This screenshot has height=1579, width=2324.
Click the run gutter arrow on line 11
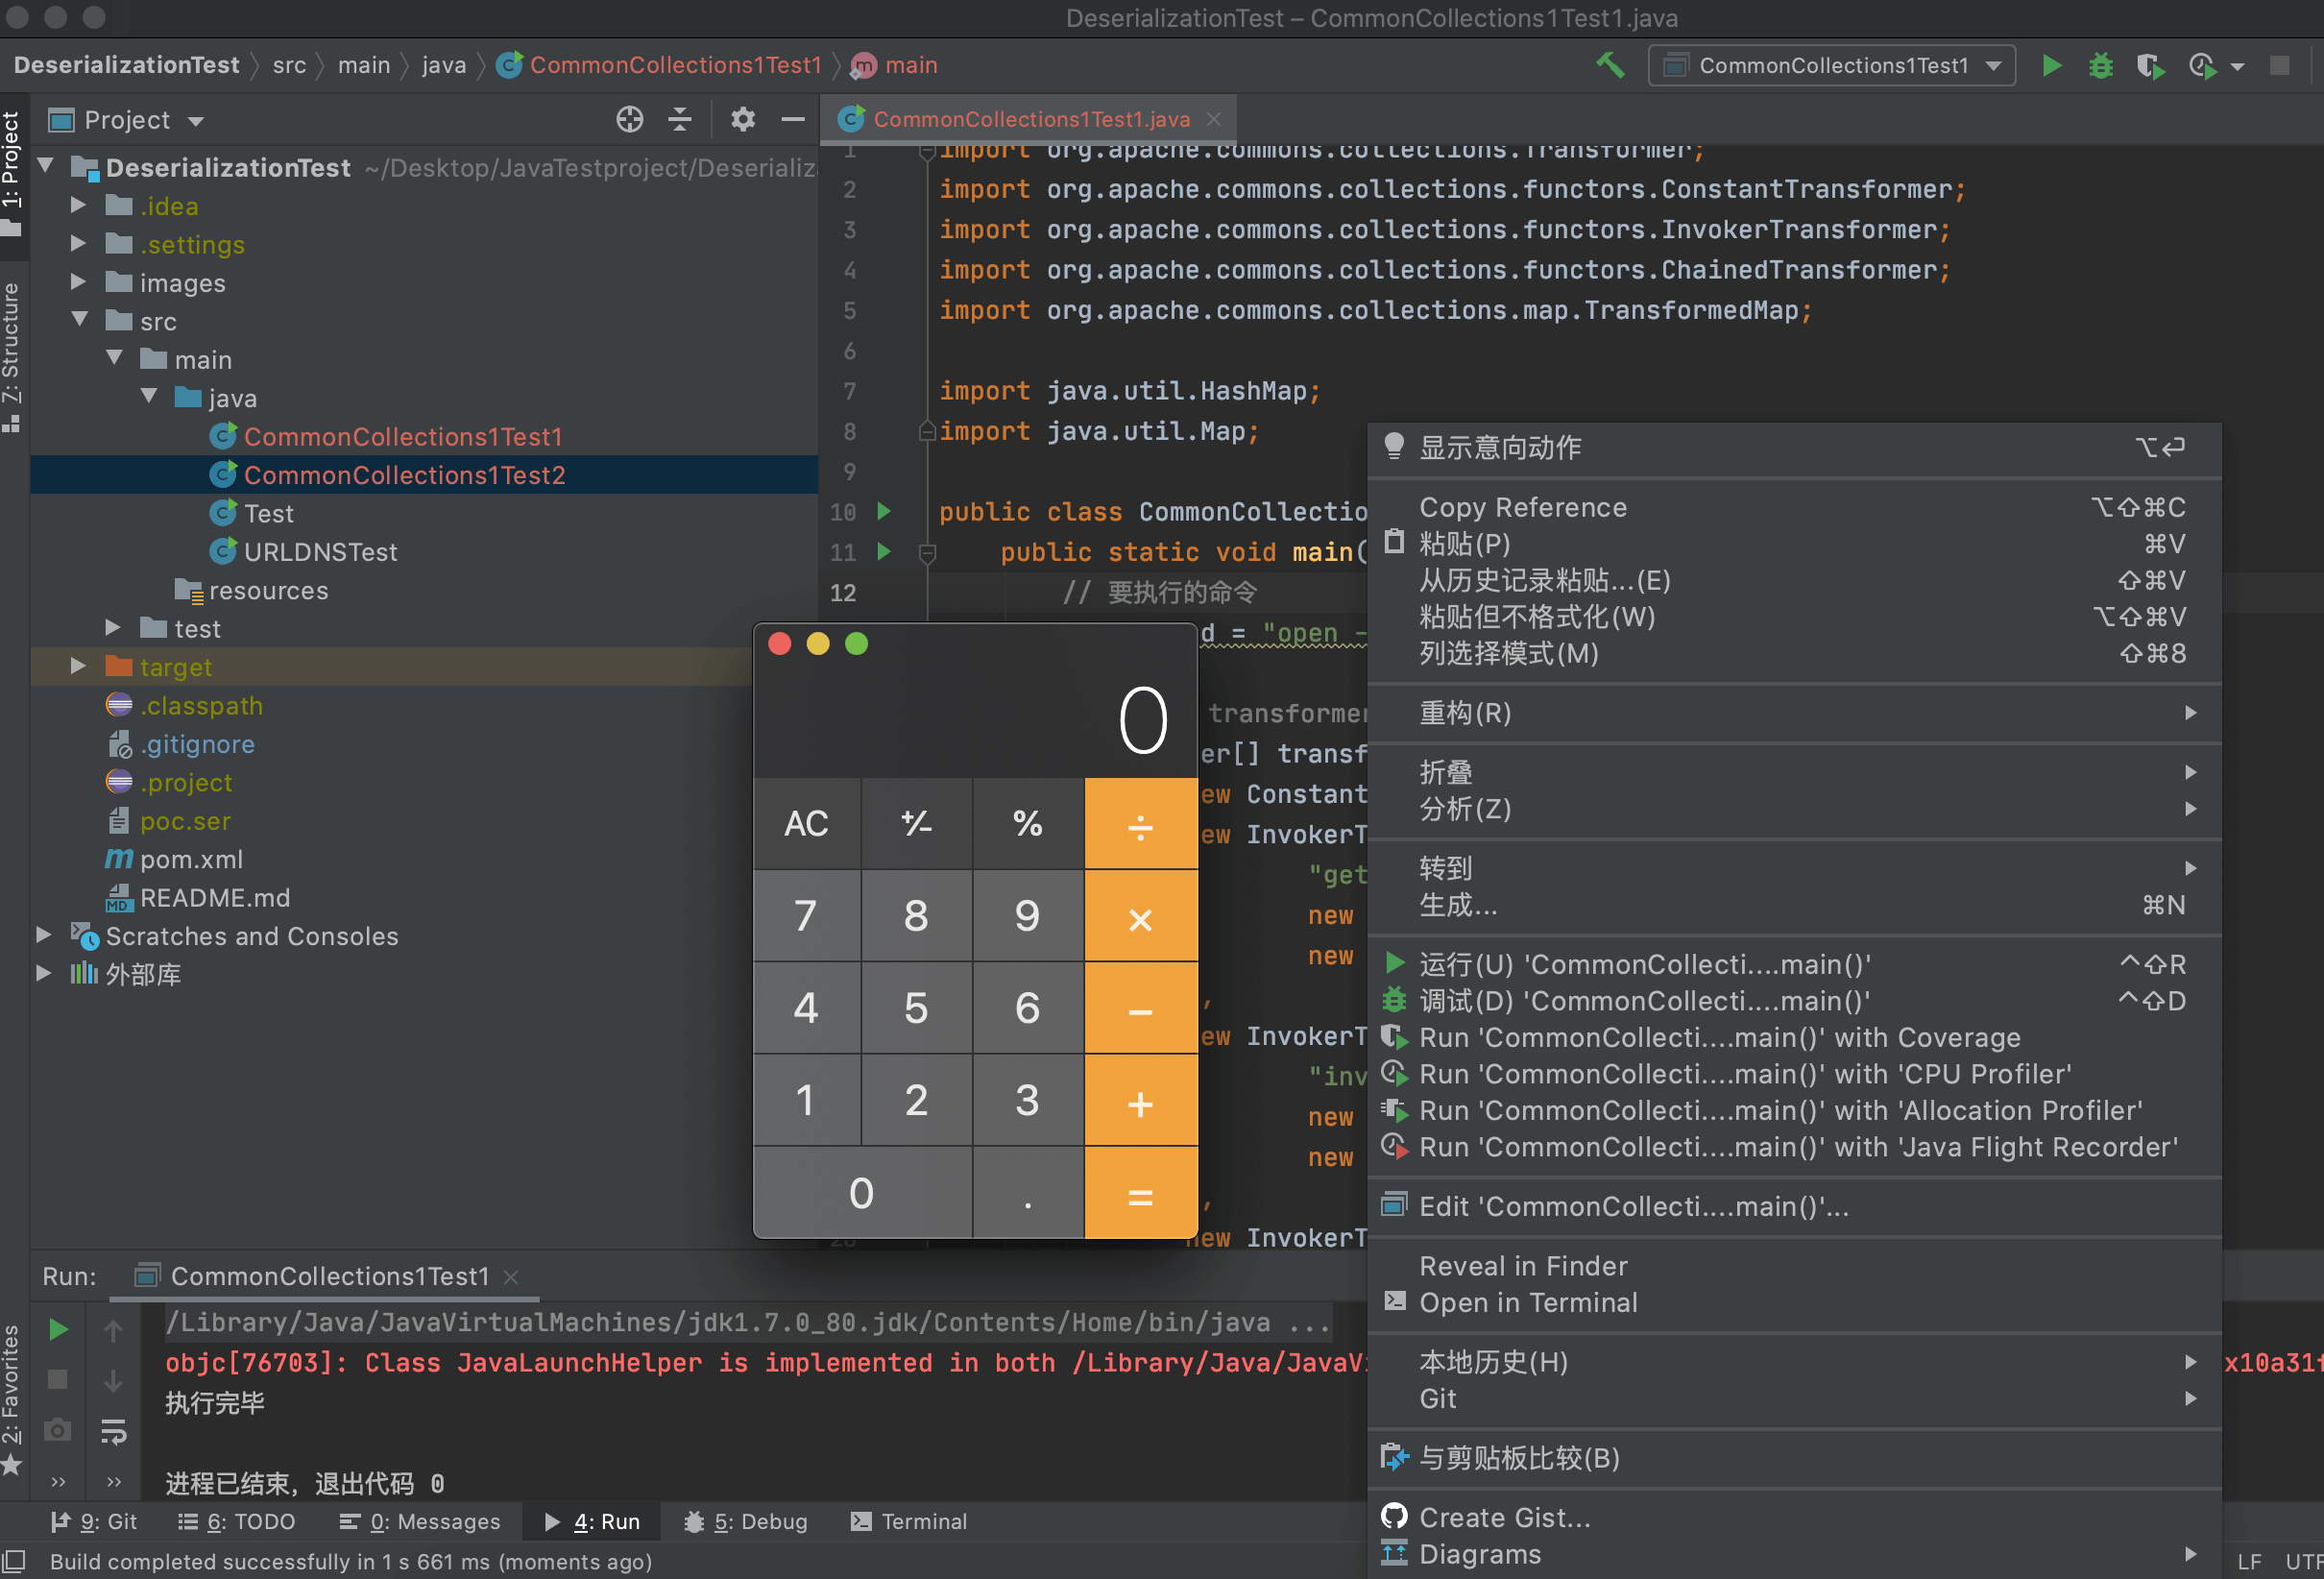[884, 551]
